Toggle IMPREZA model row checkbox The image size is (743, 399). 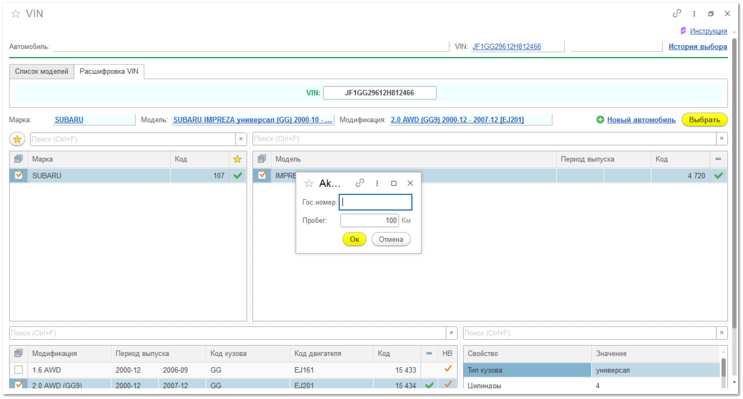[x=262, y=175]
